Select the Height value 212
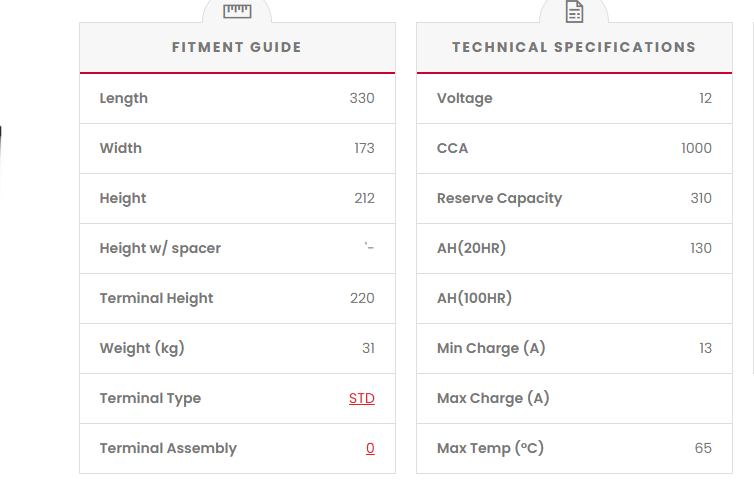 (364, 198)
